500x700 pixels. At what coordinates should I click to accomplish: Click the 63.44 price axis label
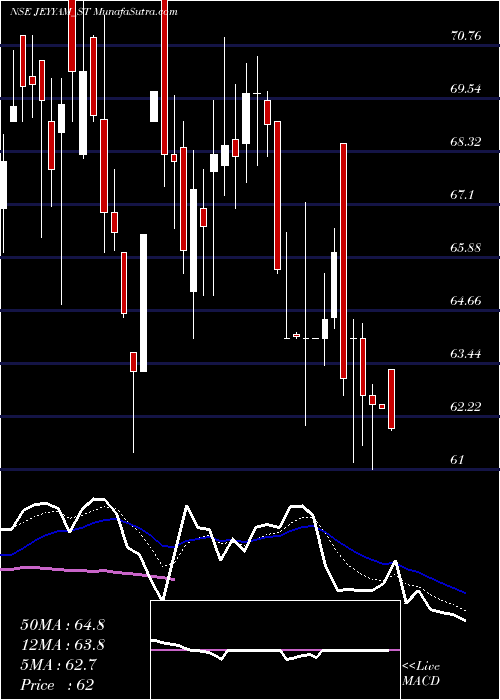(467, 354)
